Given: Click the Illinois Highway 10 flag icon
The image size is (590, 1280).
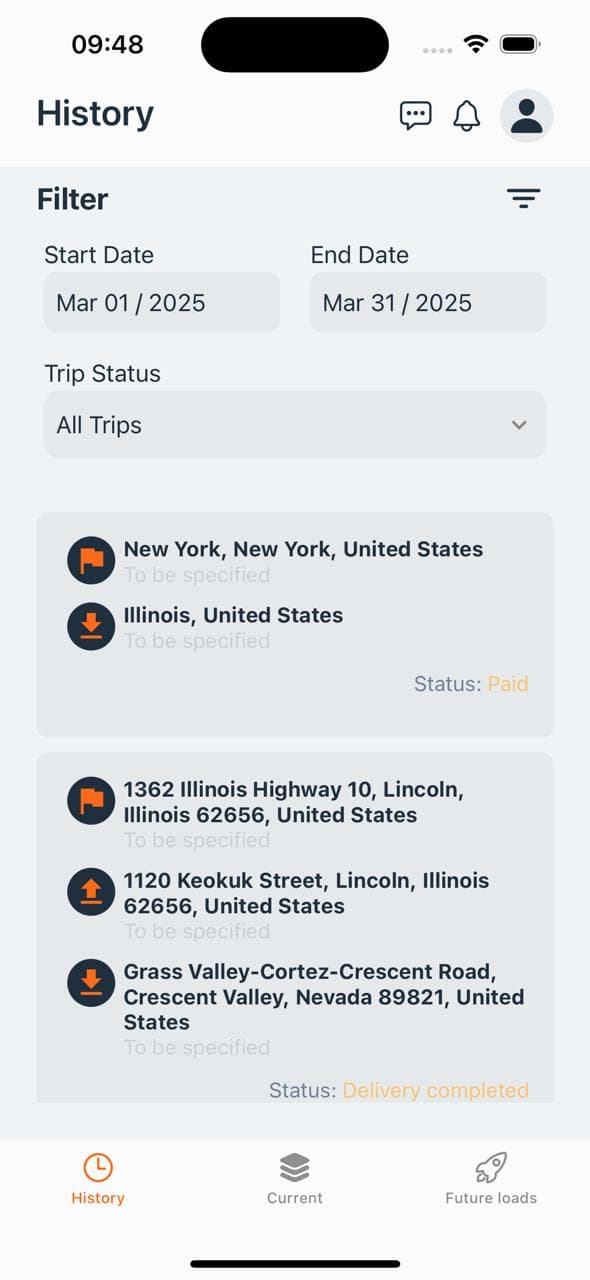Looking at the screenshot, I should 91,801.
